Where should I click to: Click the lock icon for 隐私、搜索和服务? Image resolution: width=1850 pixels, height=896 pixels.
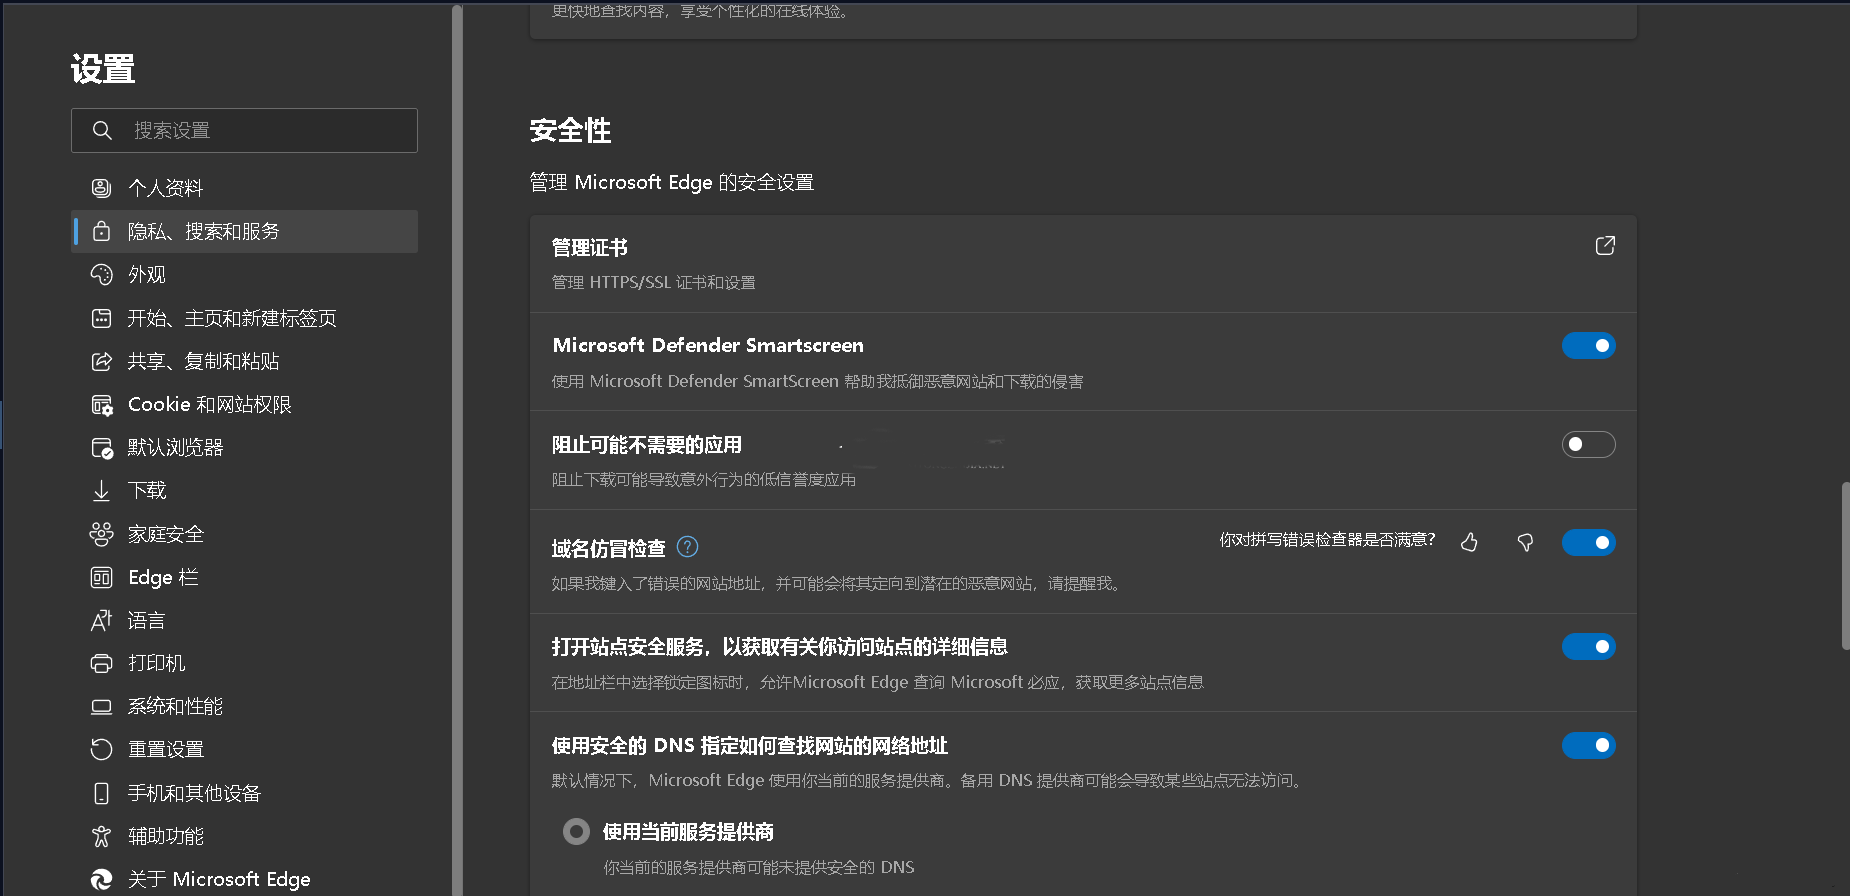(x=101, y=231)
